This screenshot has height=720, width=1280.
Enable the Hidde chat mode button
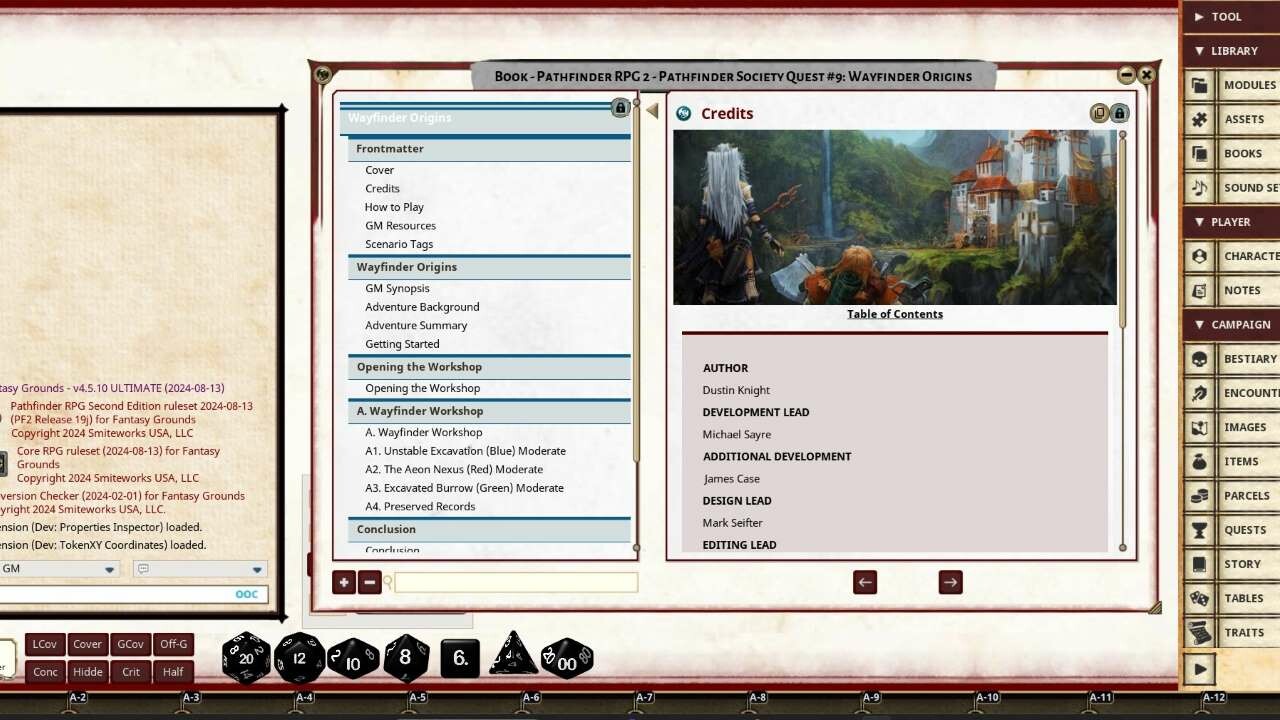pos(87,671)
